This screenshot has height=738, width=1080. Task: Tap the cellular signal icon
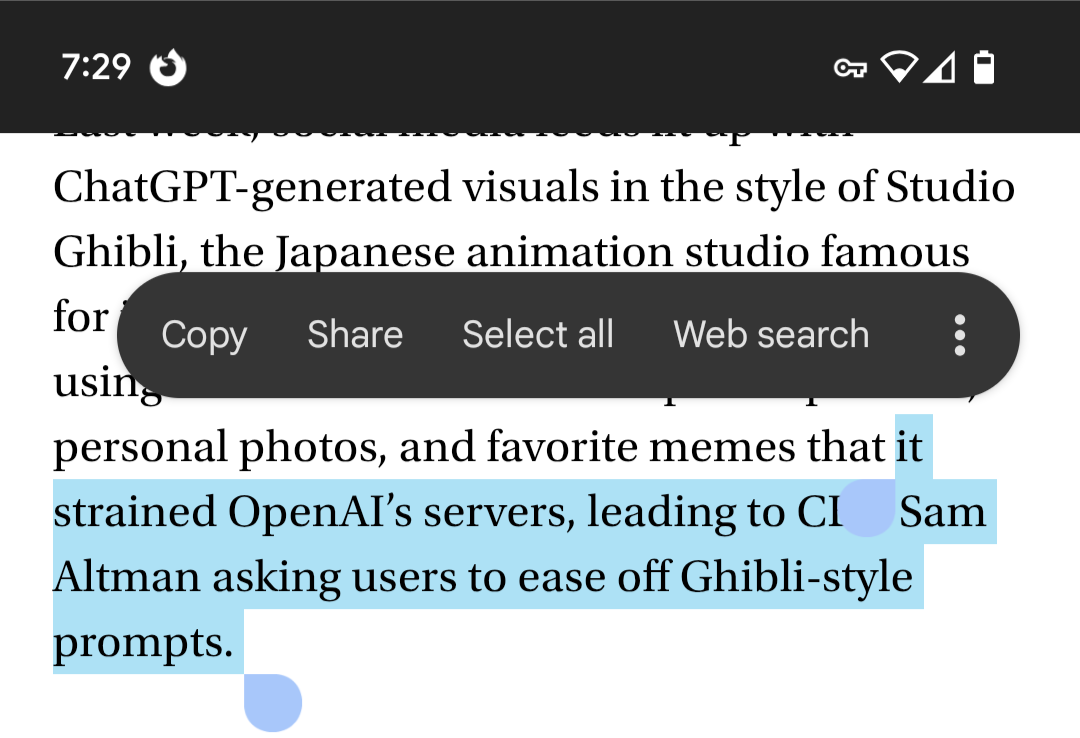coord(939,68)
